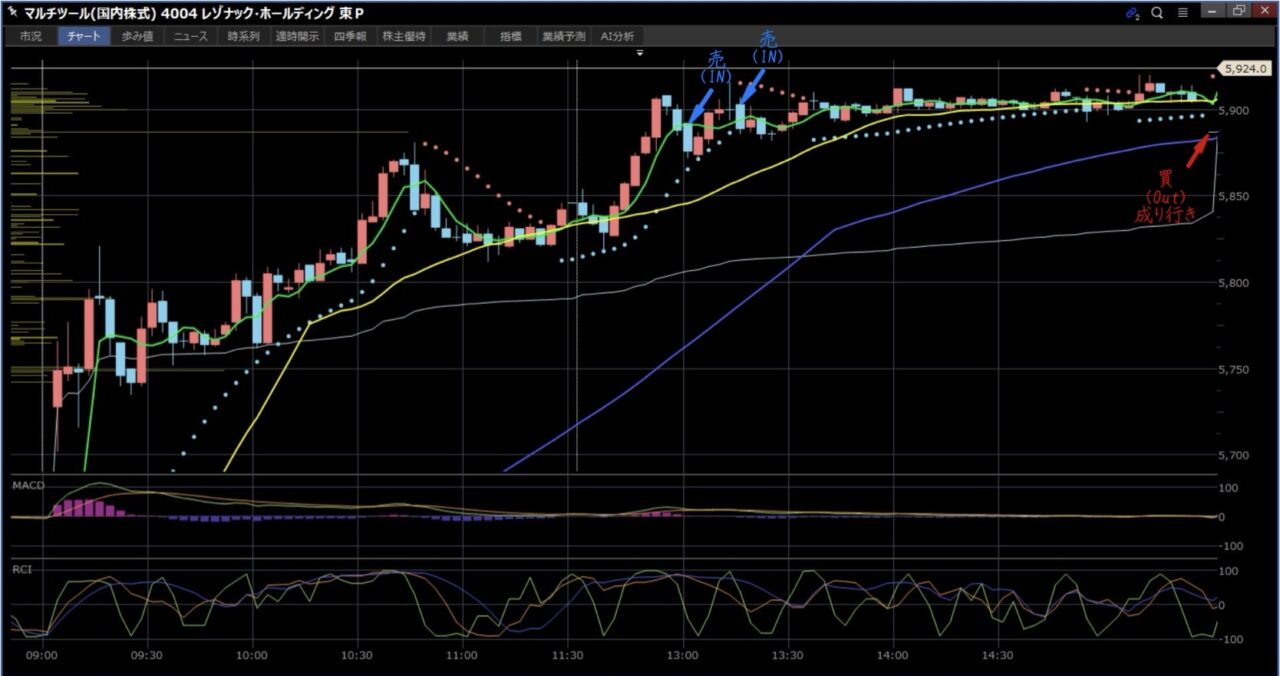Click the RCI indicator label
The height and width of the screenshot is (676, 1280).
(x=21, y=567)
